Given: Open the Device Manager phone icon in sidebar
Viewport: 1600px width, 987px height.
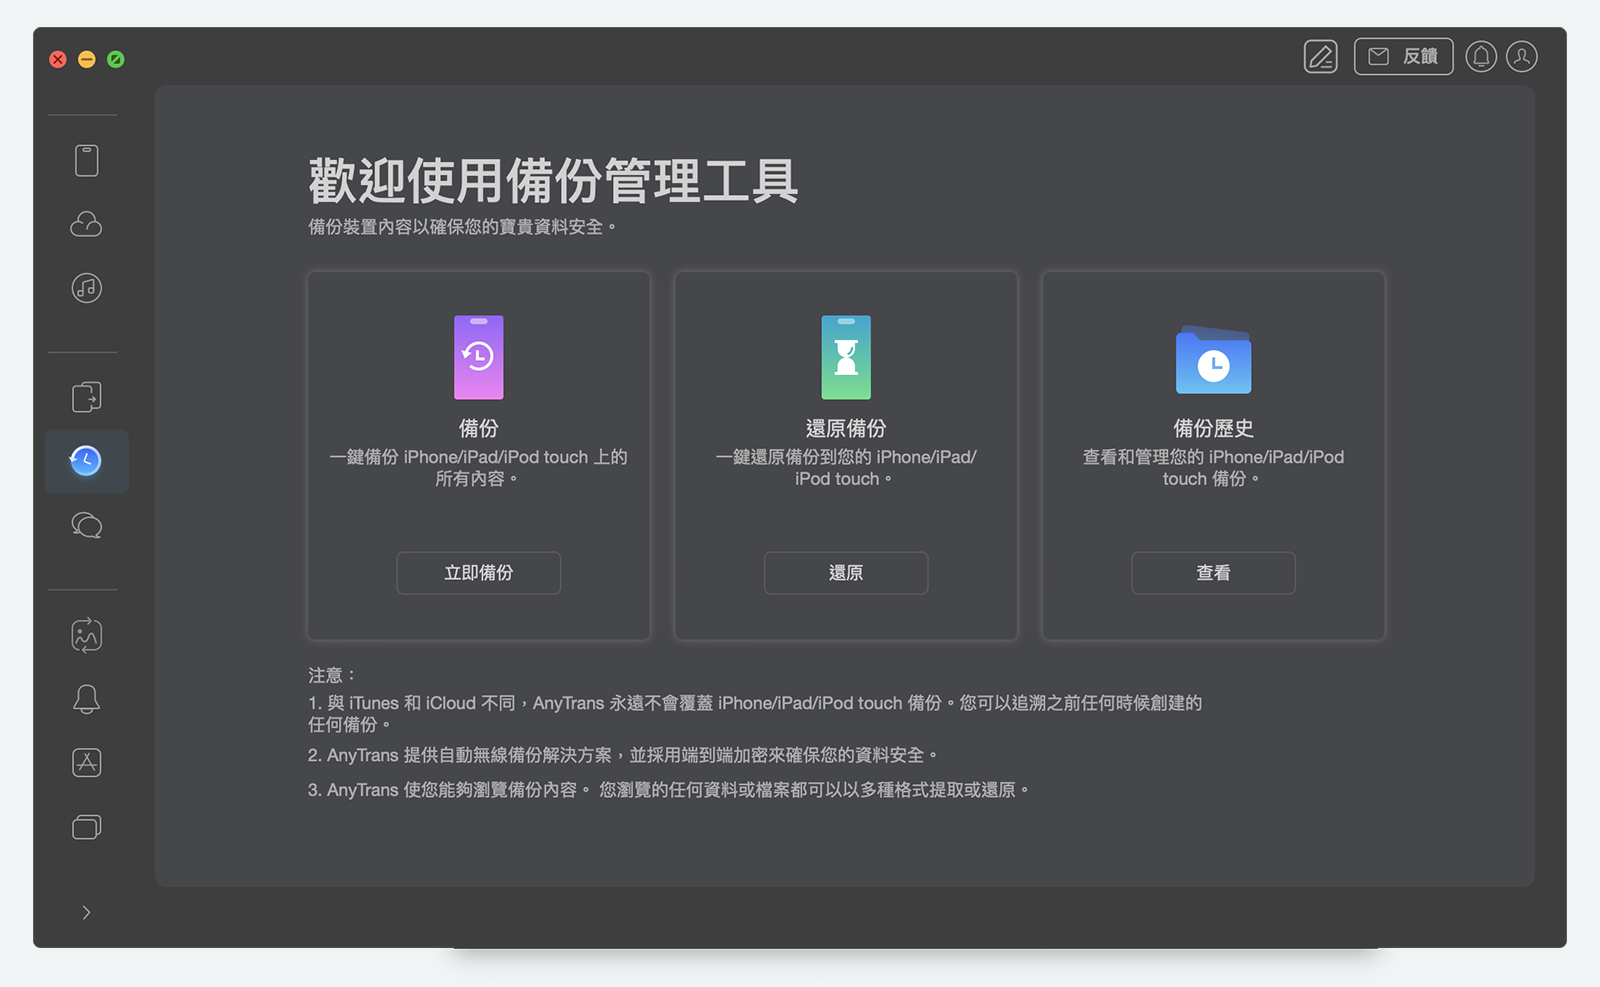Looking at the screenshot, I should coord(87,160).
